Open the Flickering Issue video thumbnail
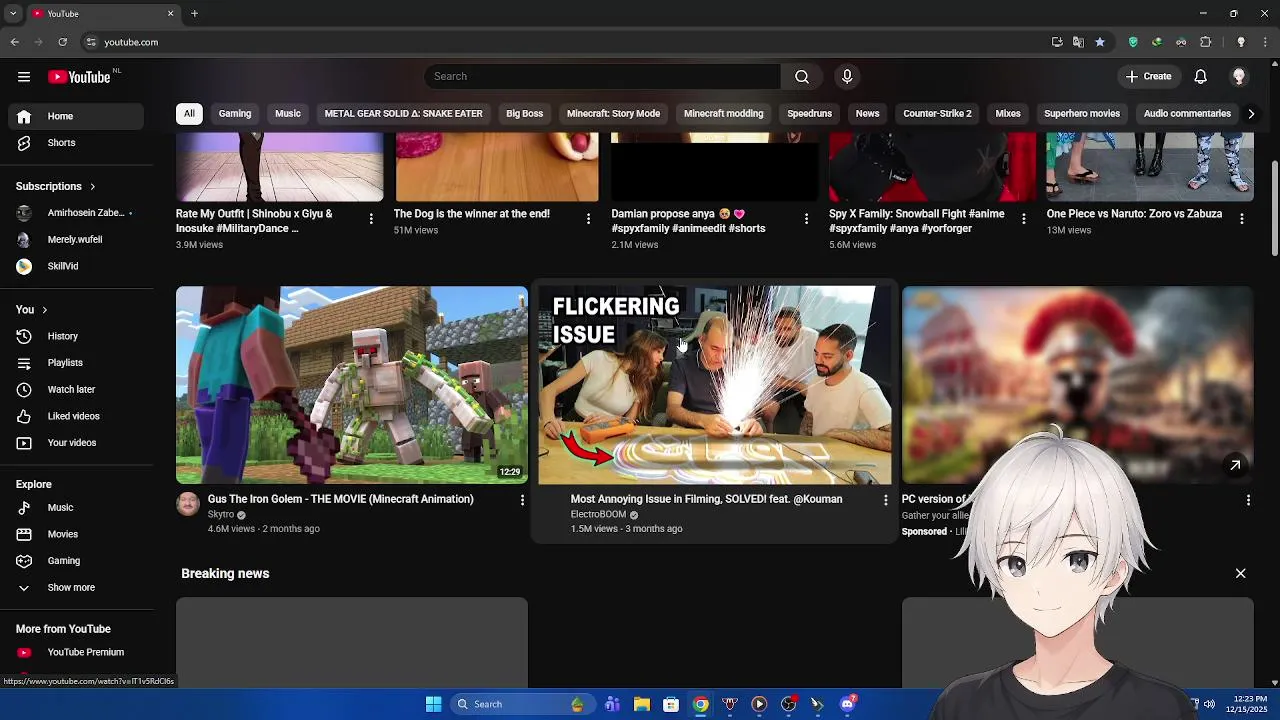This screenshot has width=1280, height=720. tap(714, 385)
